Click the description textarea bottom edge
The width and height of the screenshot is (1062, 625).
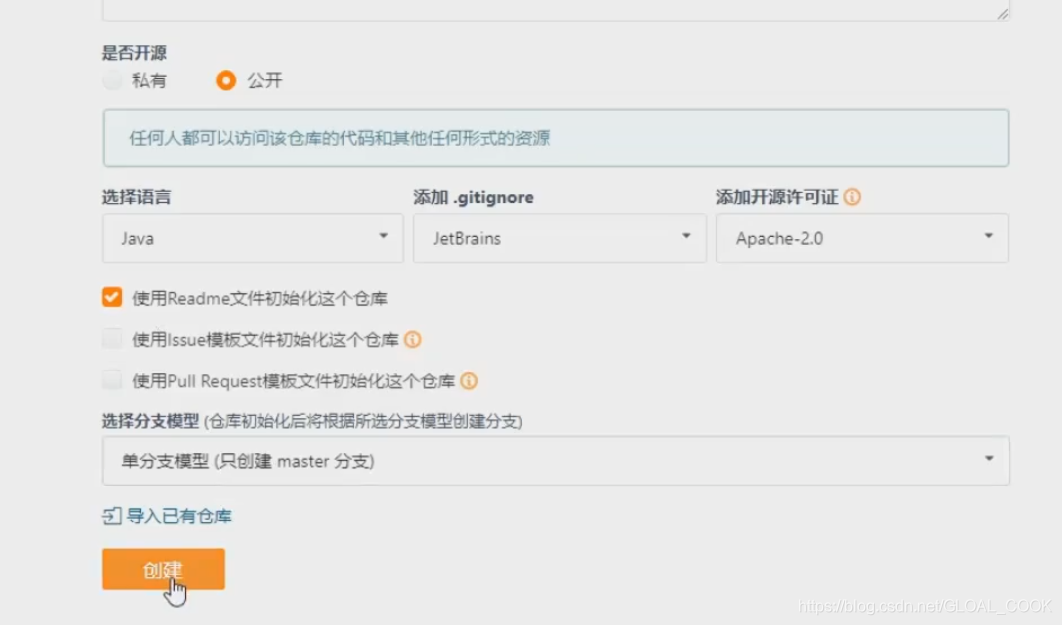[555, 20]
